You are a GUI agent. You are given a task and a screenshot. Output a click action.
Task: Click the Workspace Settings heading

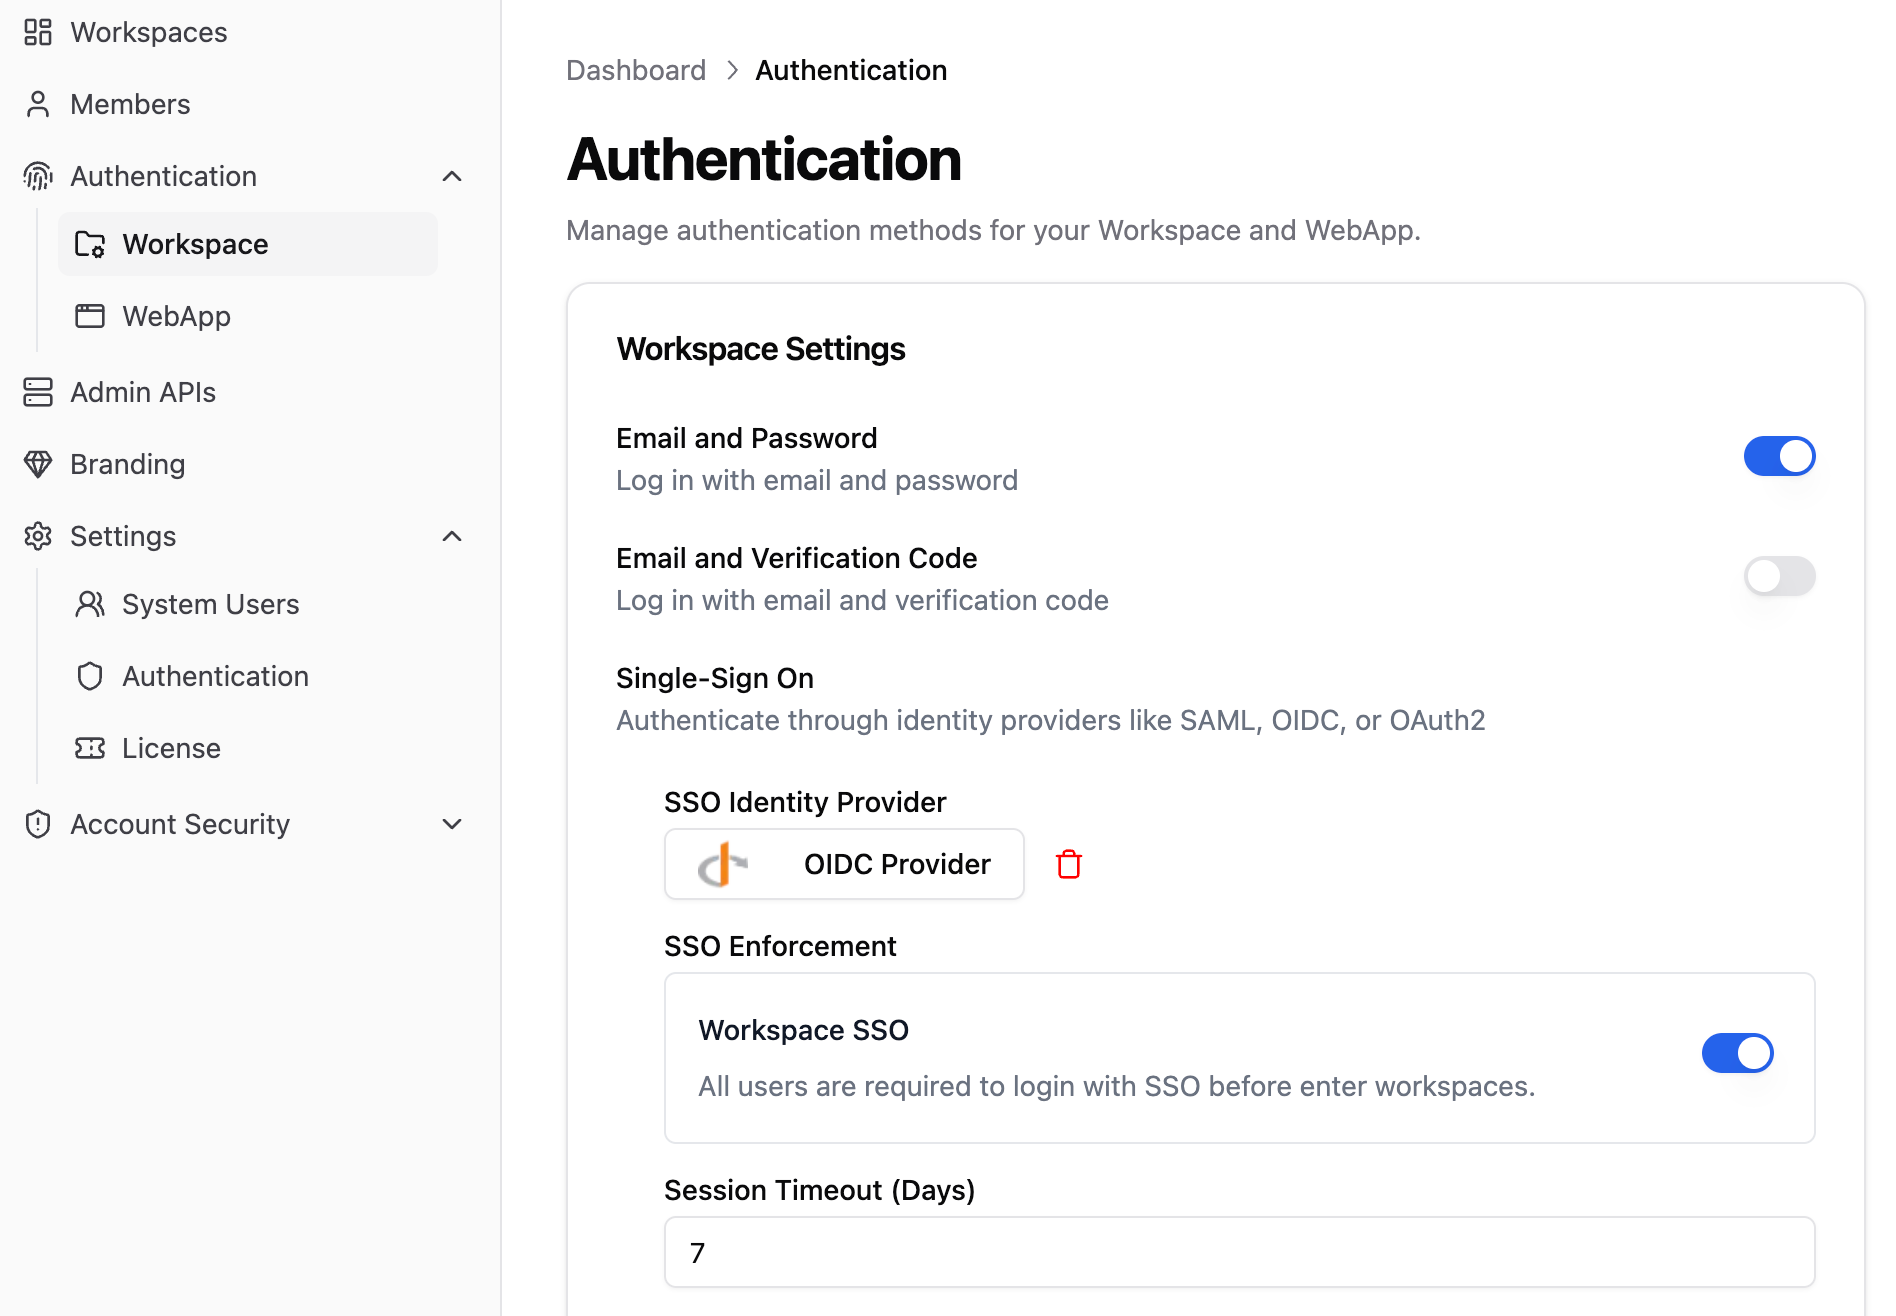761,349
